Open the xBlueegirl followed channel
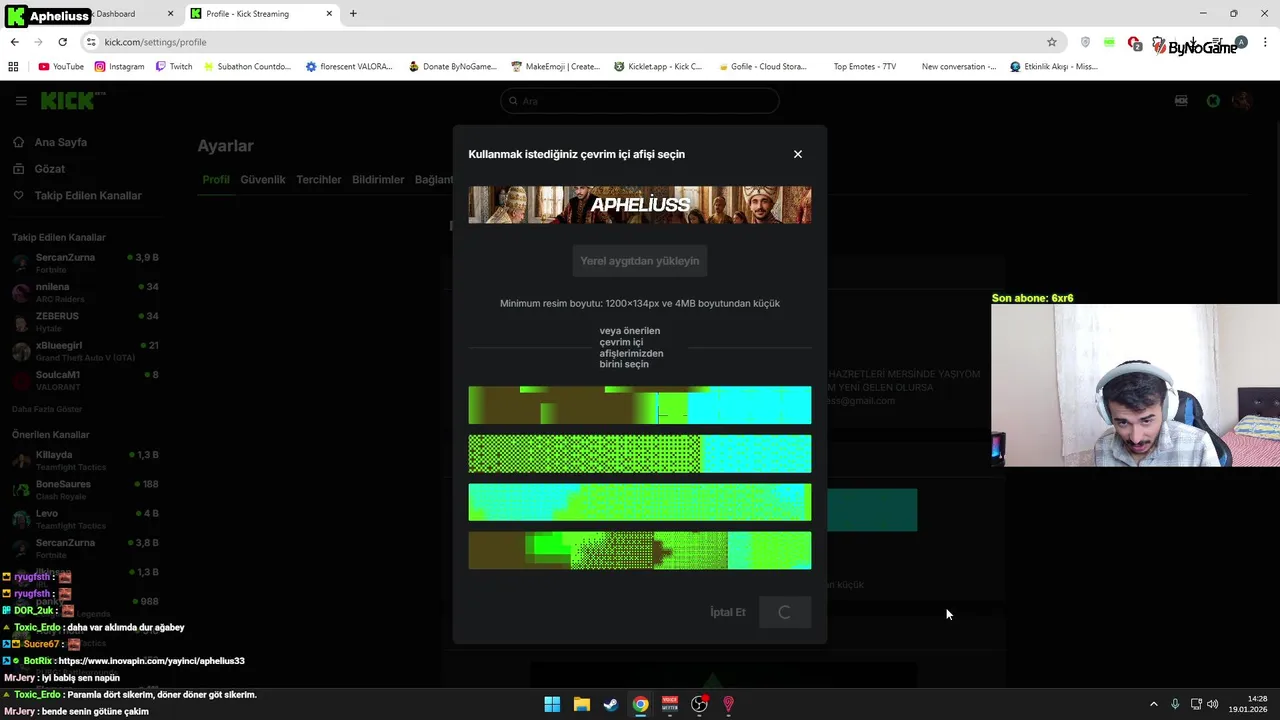Image resolution: width=1280 pixels, height=720 pixels. [x=85, y=351]
